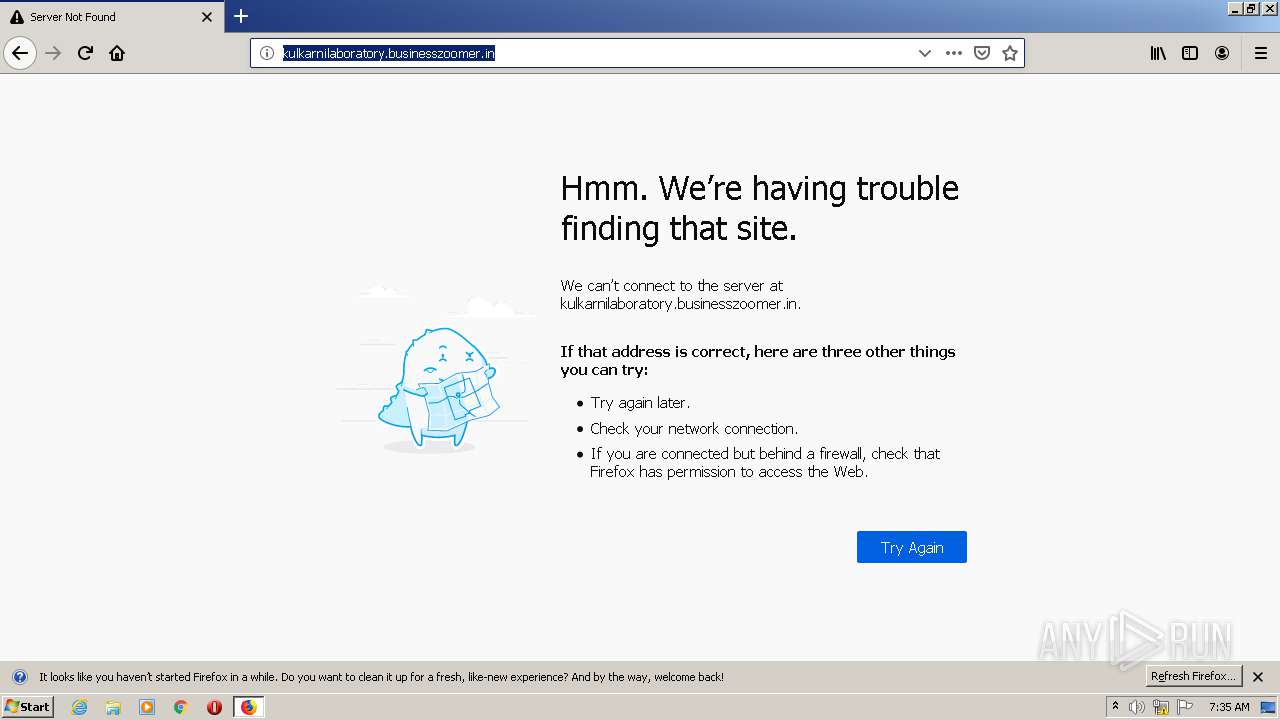
Task: Launch Internet Explorer from taskbar
Action: pos(79,707)
